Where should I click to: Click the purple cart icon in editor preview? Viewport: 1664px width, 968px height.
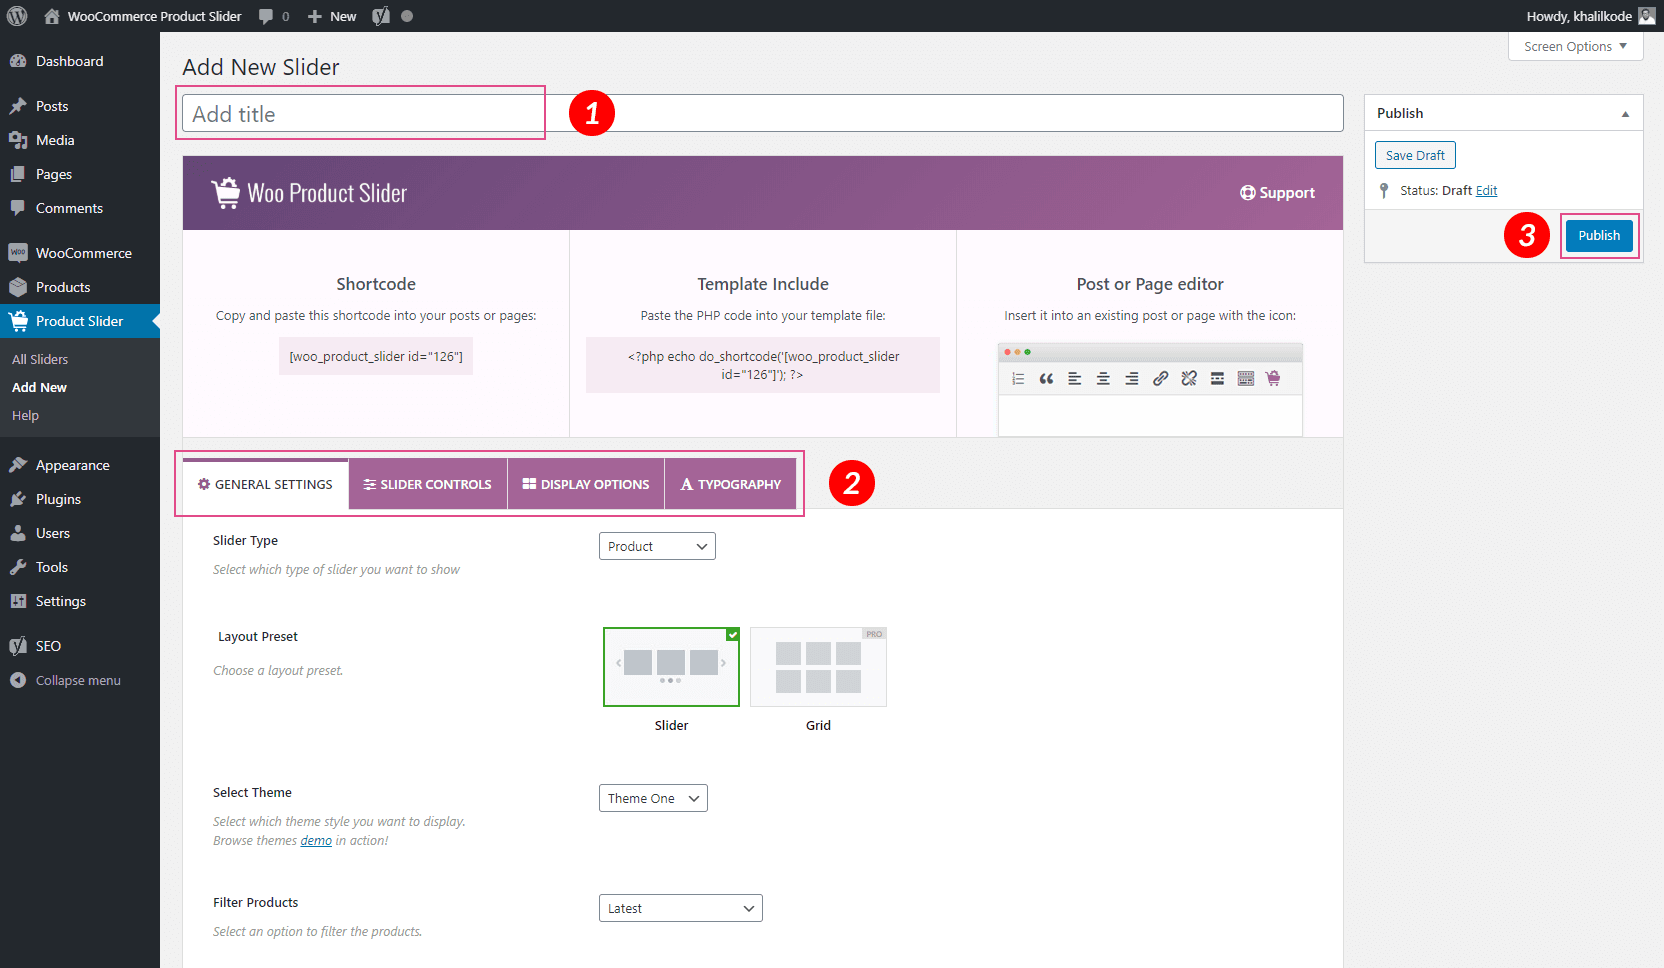[1273, 378]
